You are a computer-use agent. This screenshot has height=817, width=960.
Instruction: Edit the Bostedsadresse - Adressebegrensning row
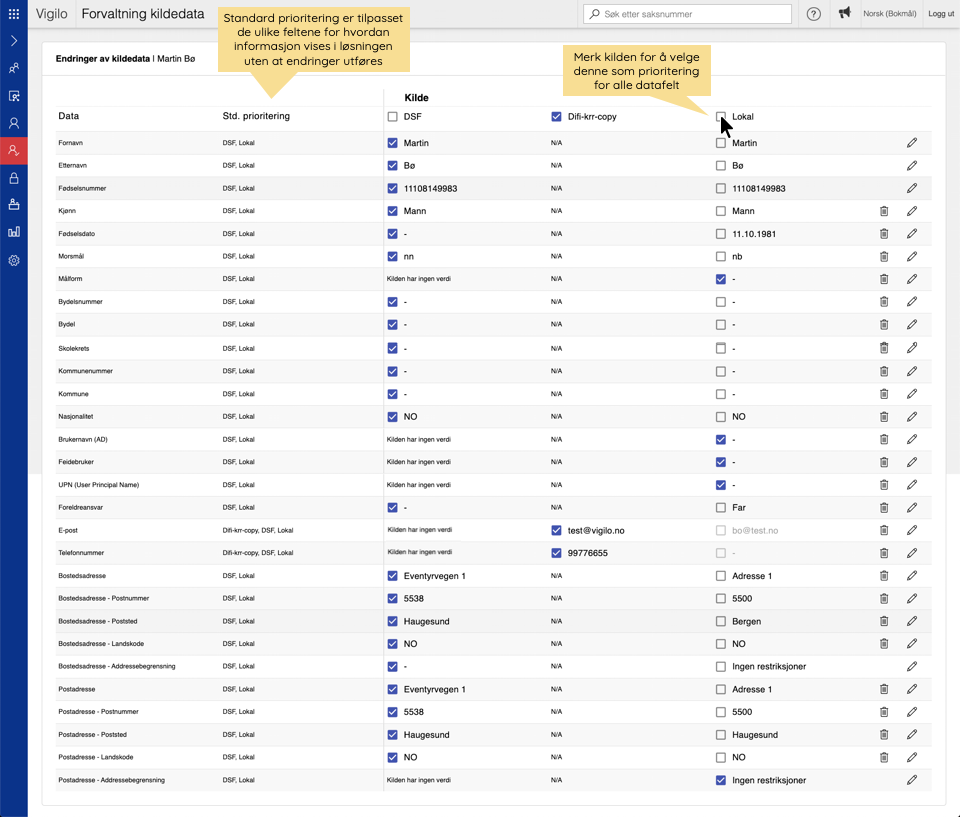click(912, 666)
